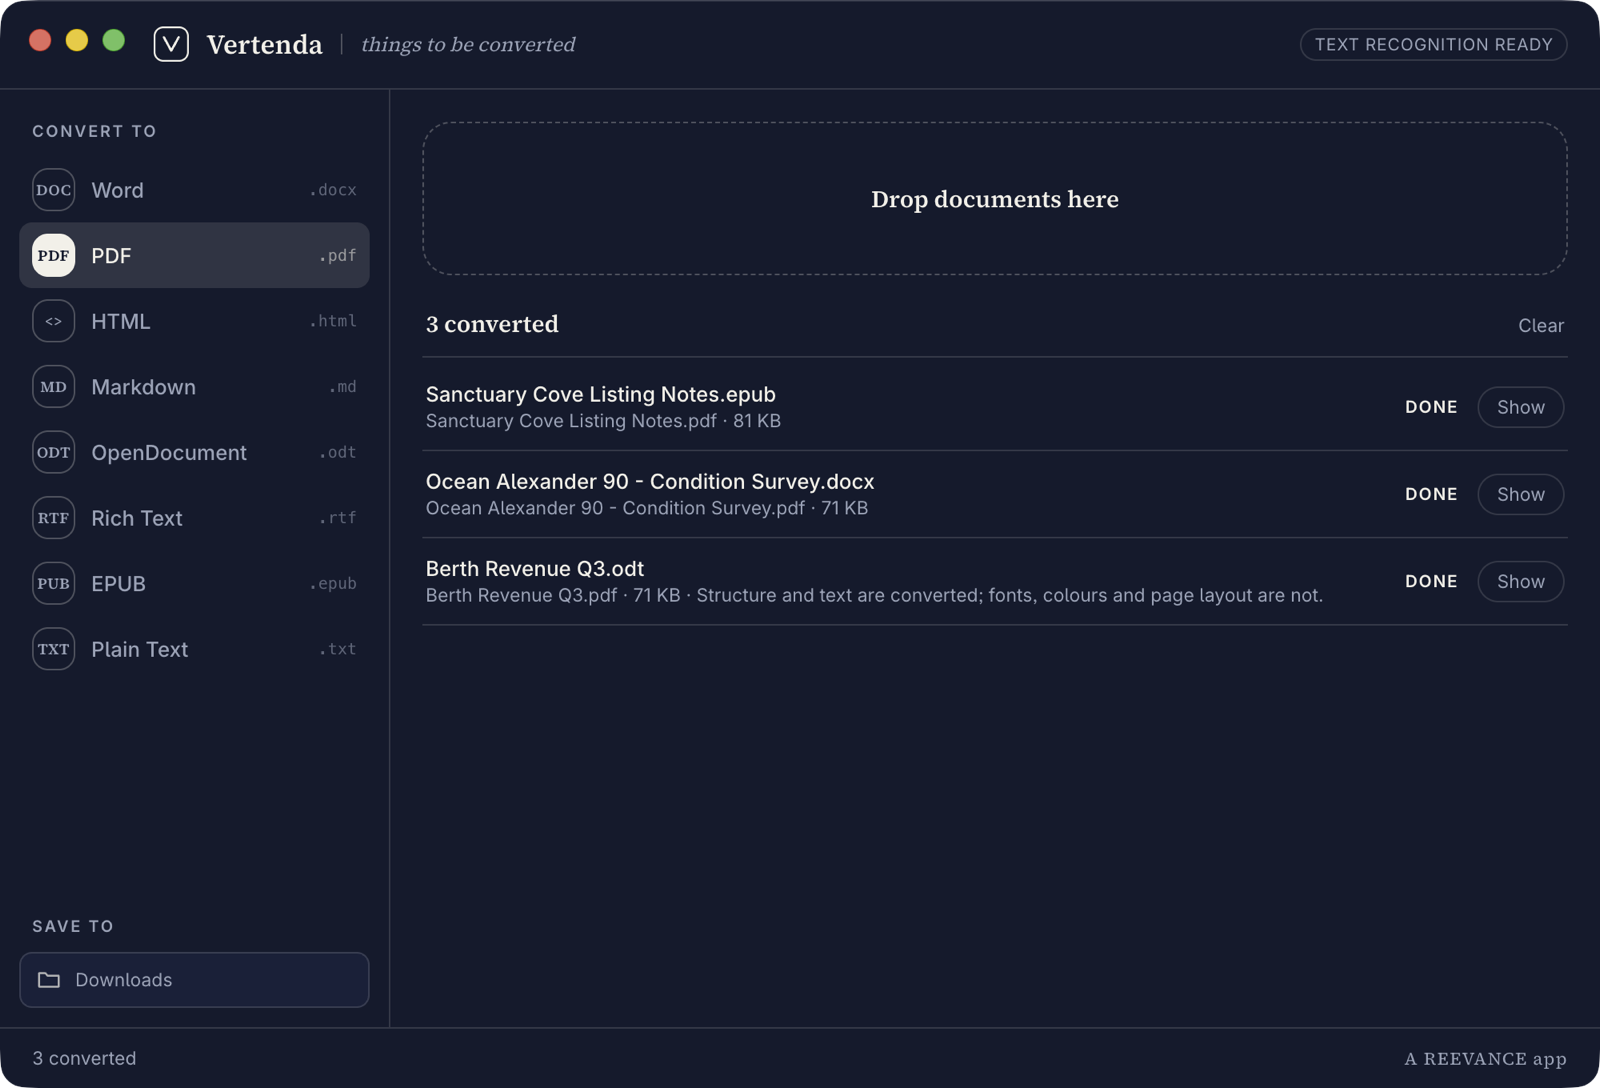This screenshot has height=1088, width=1600.
Task: Click the Vertenda logo icon
Action: (171, 44)
